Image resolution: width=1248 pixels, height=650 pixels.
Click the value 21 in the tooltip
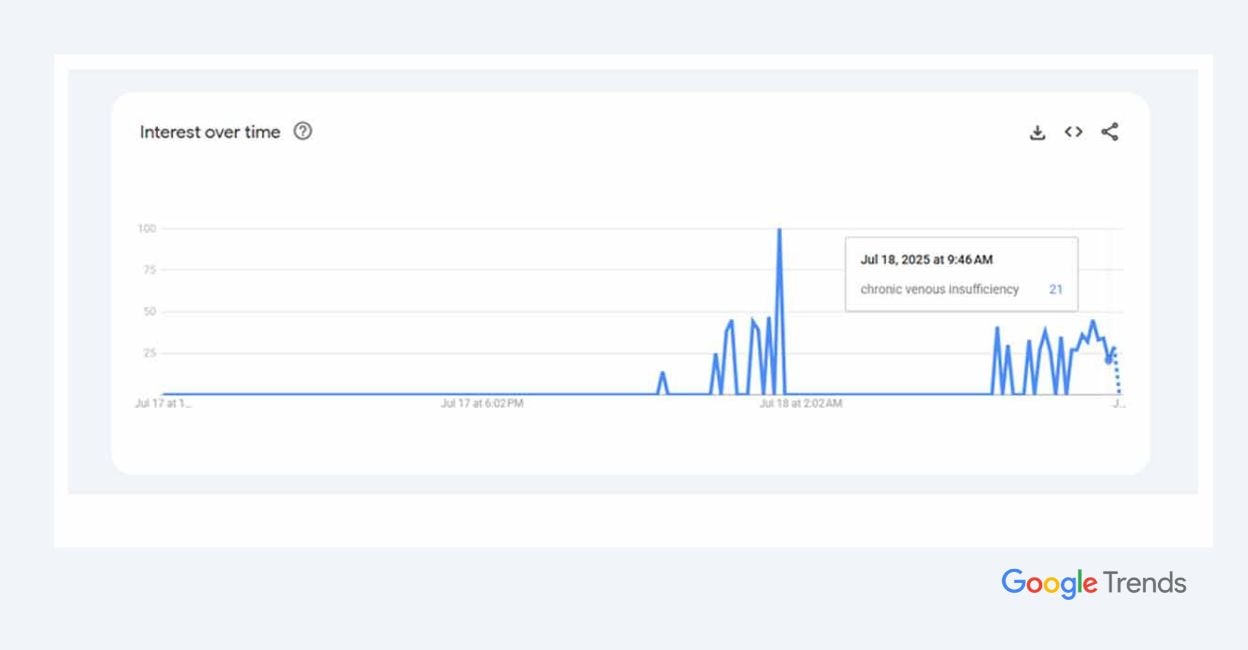coord(1056,289)
